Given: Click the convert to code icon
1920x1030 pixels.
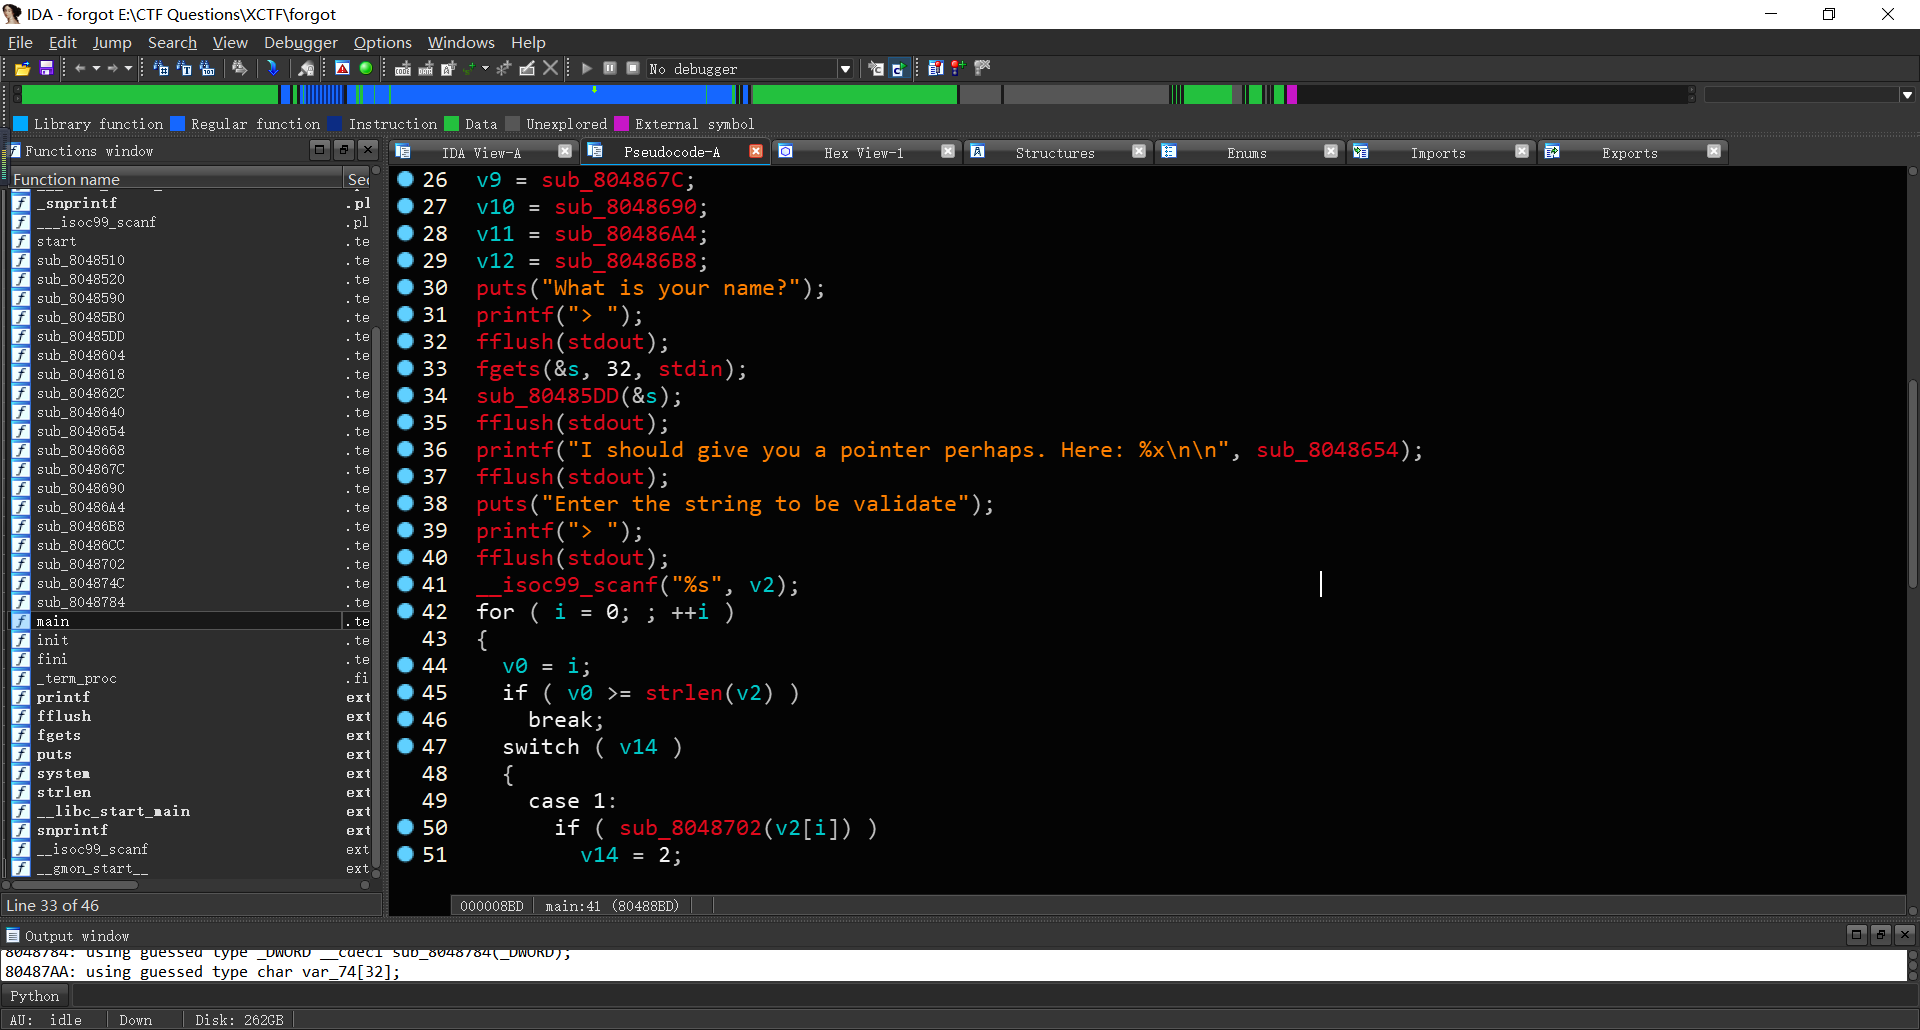Looking at the screenshot, I should pos(403,68).
